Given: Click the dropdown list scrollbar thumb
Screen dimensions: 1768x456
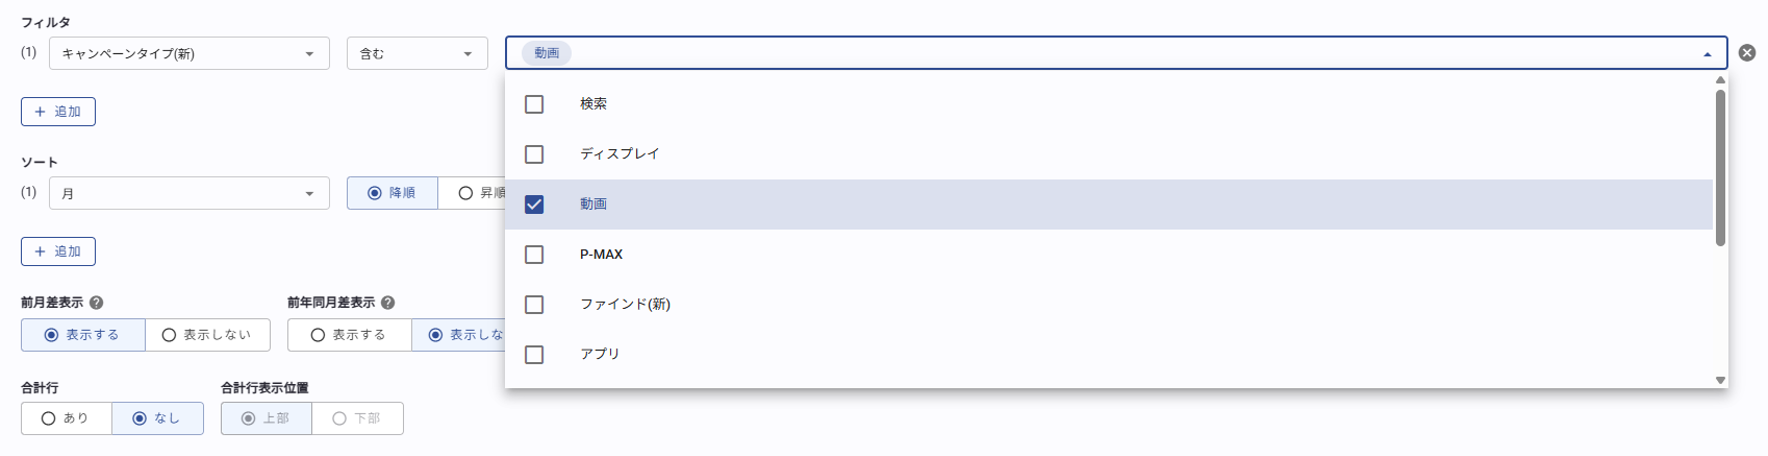Looking at the screenshot, I should (1720, 167).
